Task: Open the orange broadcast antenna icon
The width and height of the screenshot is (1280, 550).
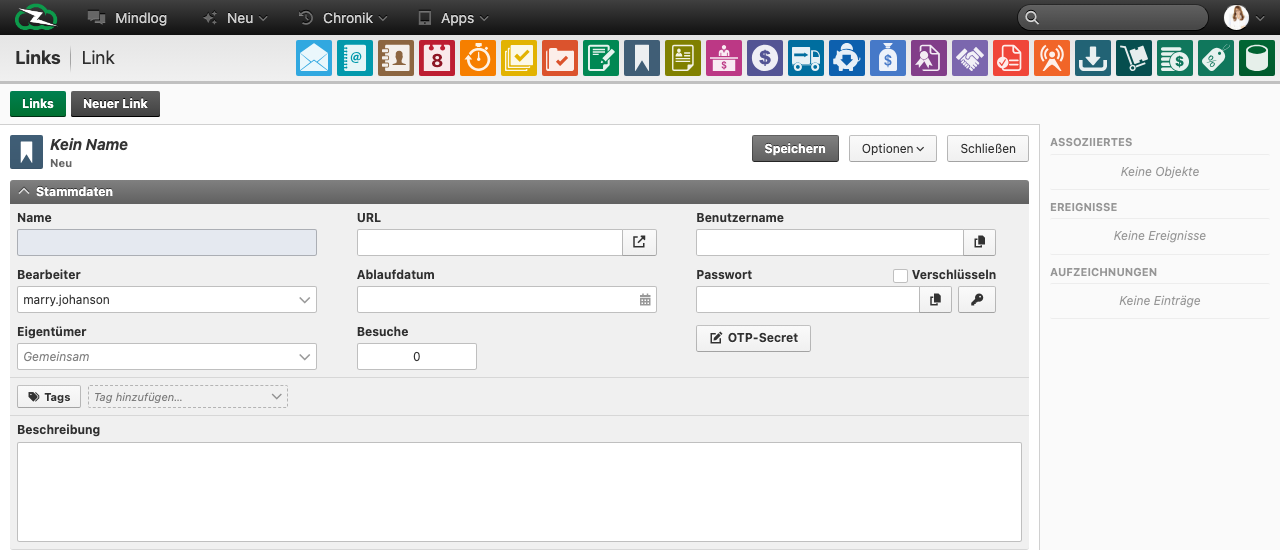Action: [1052, 58]
